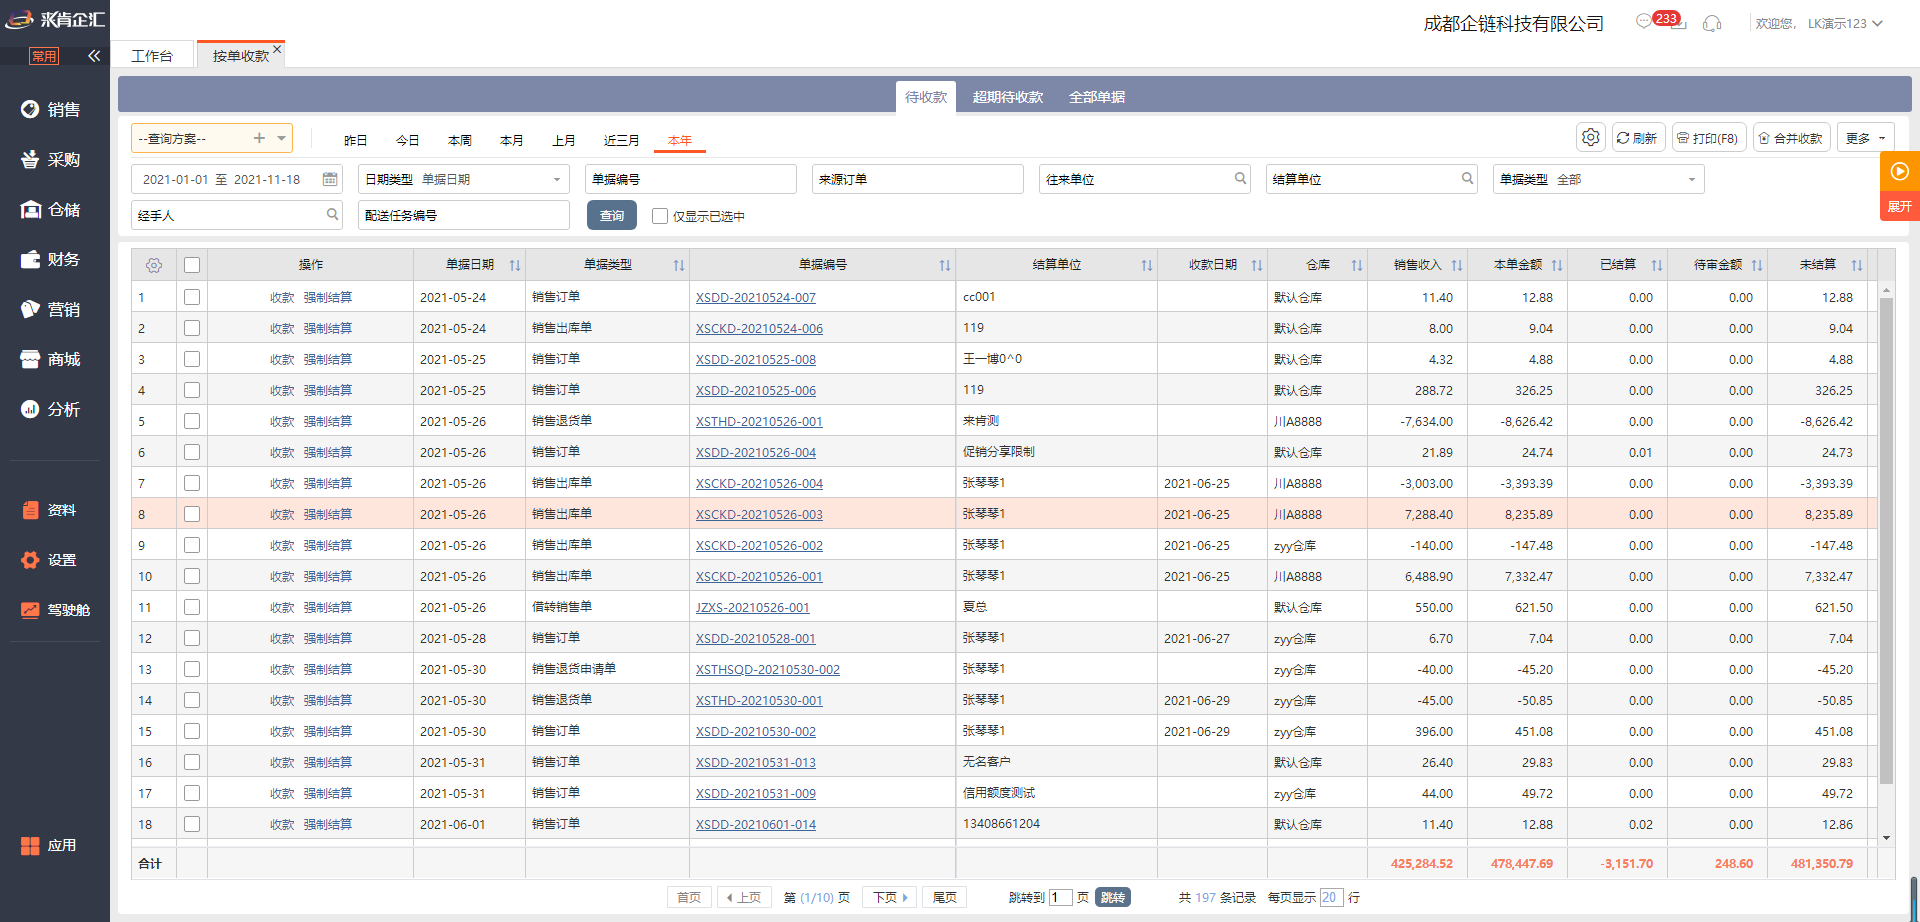Open the 查询方案 dropdown
The width and height of the screenshot is (1920, 922).
[282, 138]
